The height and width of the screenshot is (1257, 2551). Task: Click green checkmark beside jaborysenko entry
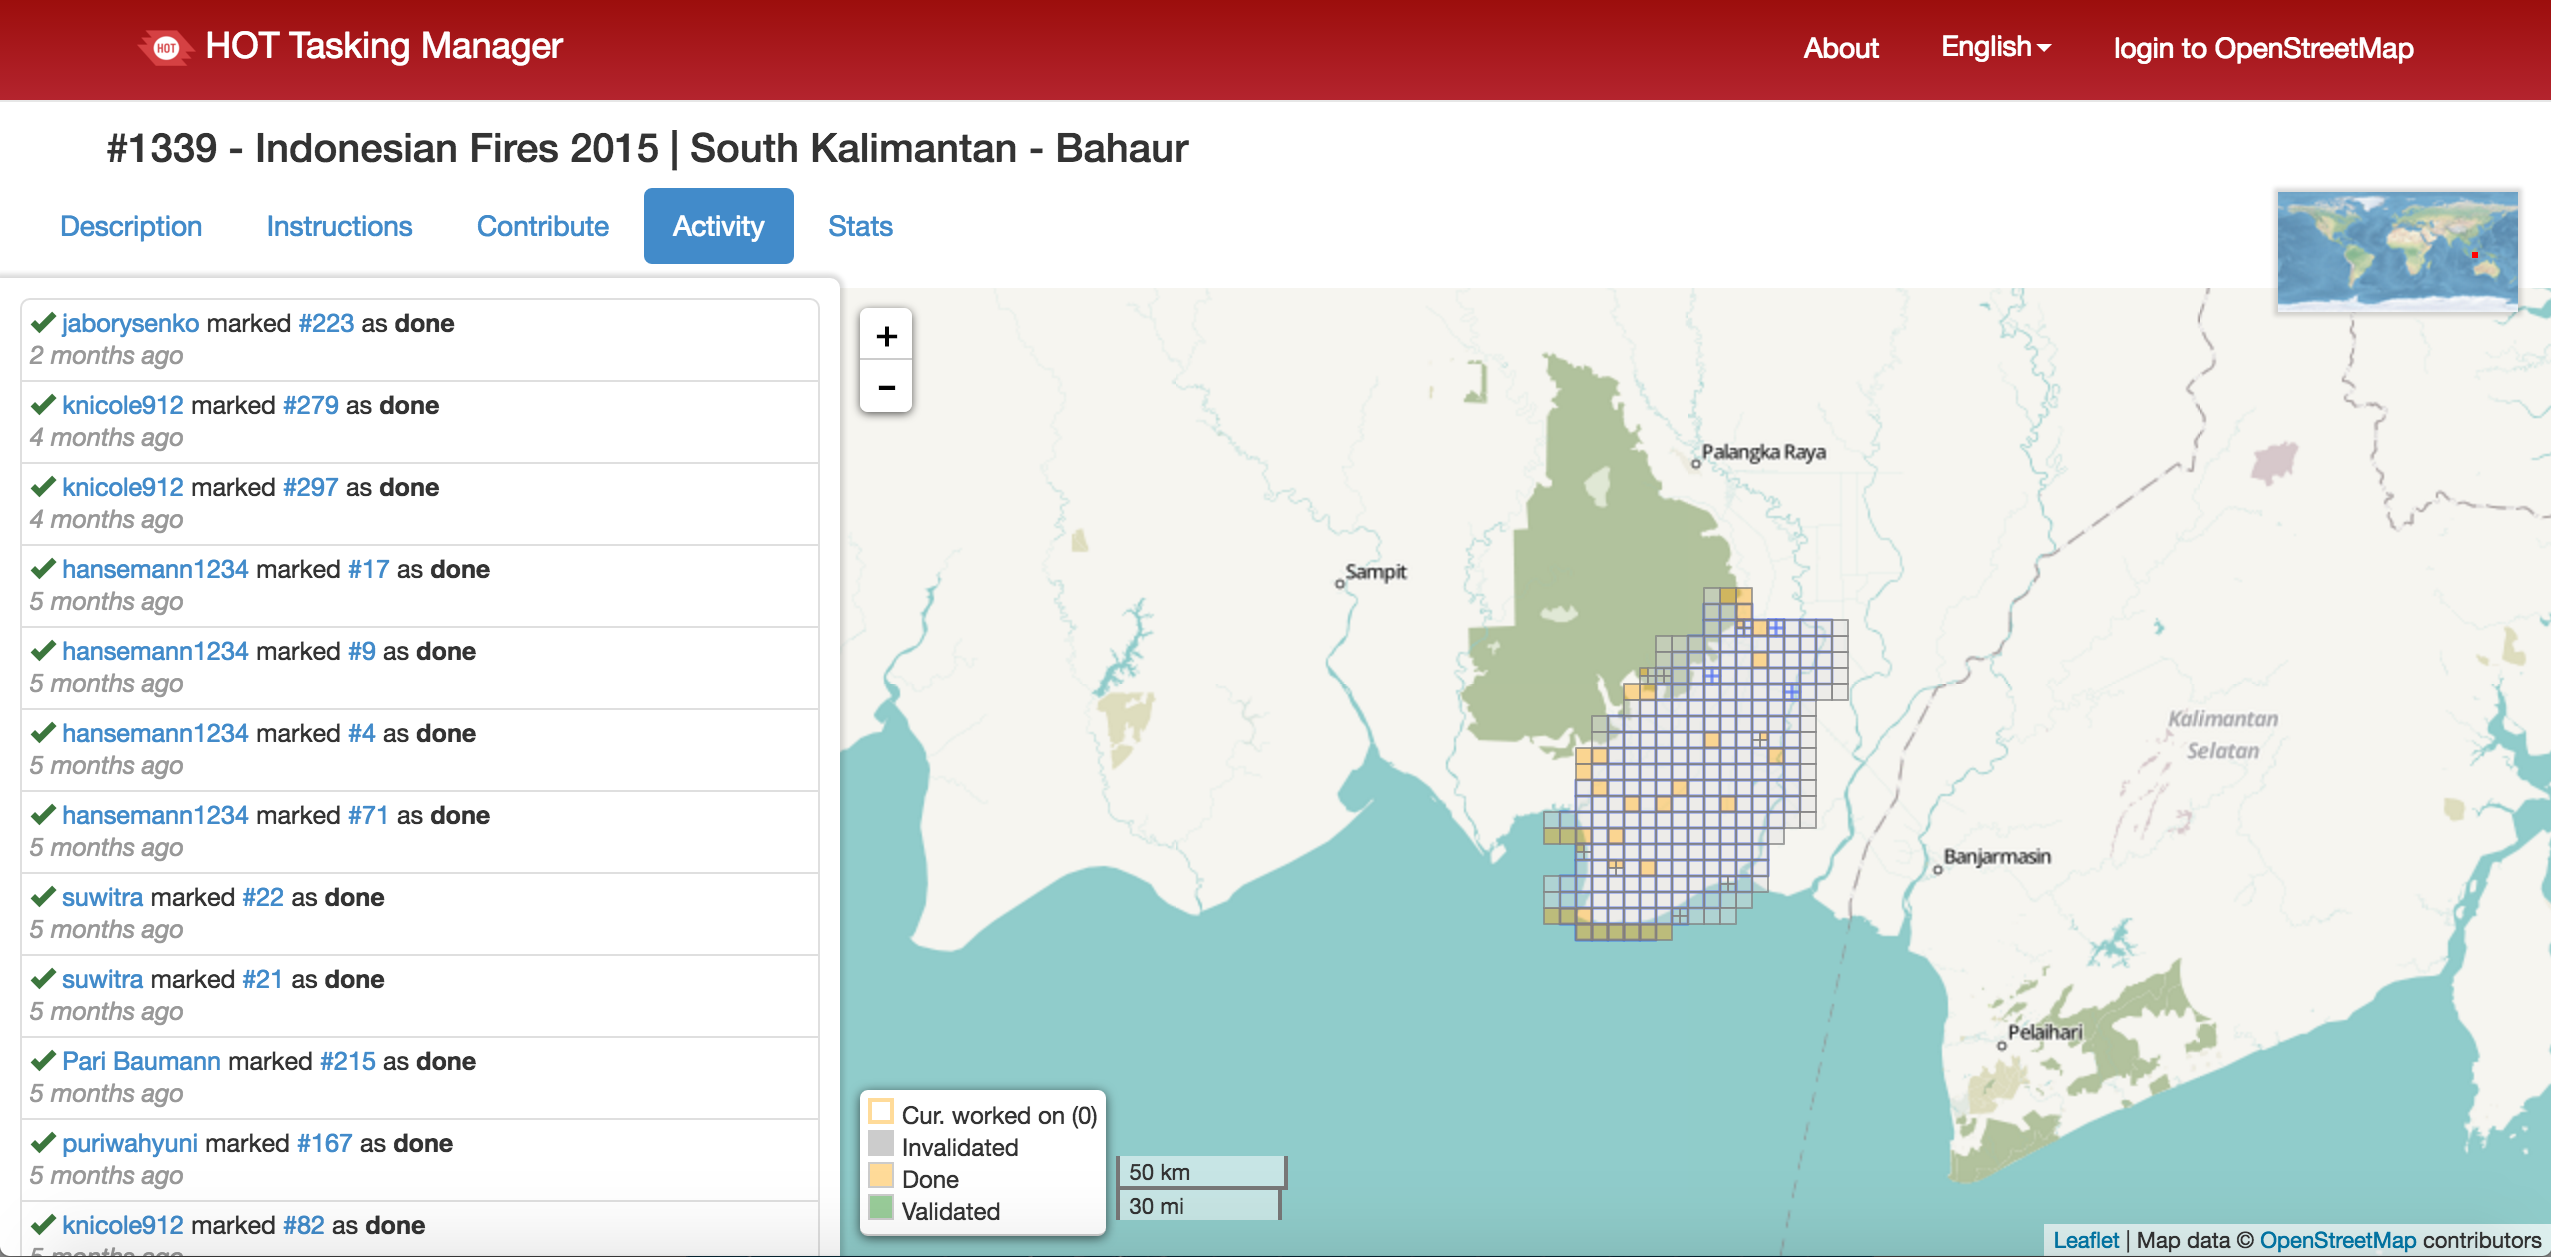coord(42,323)
